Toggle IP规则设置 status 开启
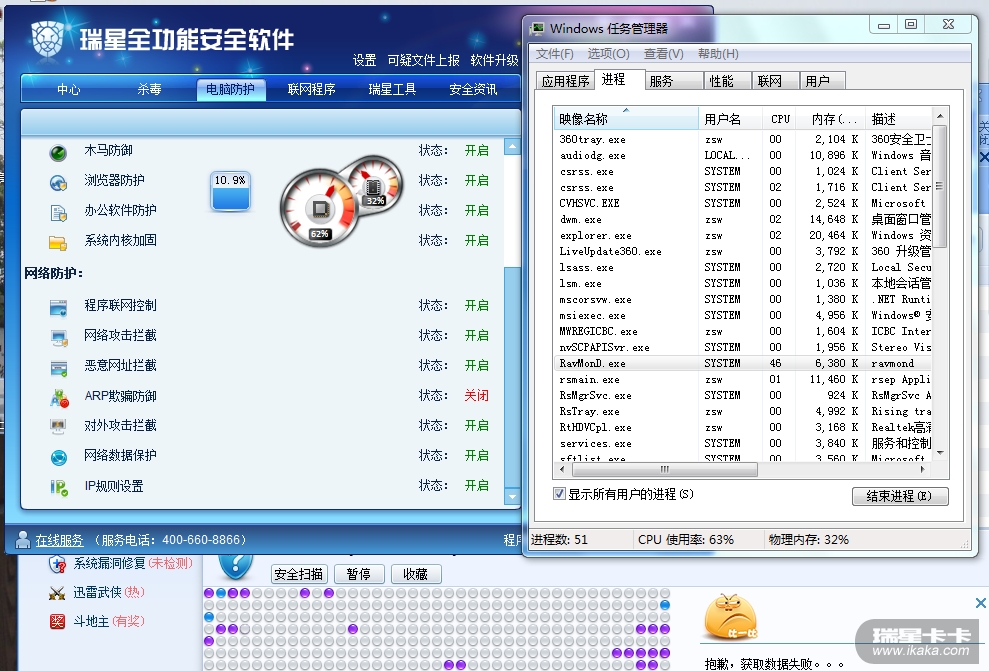The image size is (989, 671). (x=476, y=486)
